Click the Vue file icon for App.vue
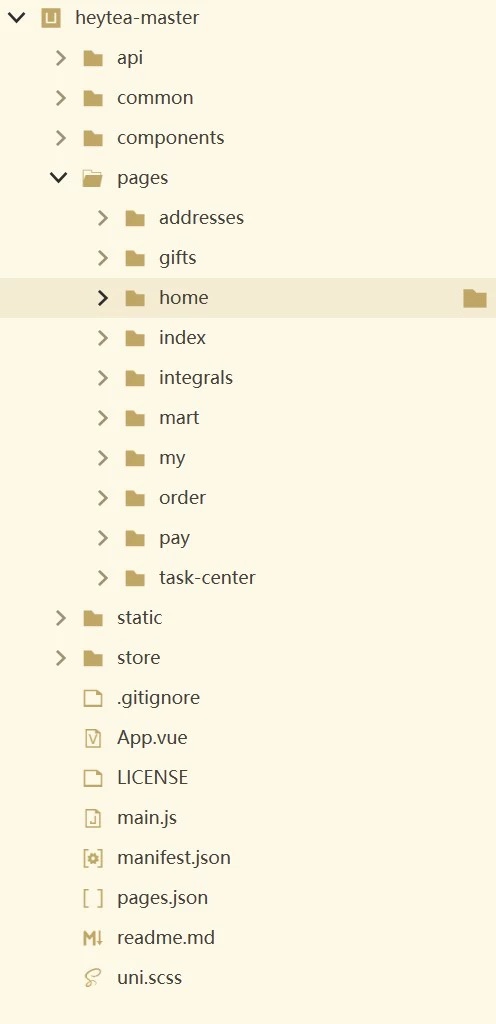Image resolution: width=496 pixels, height=1024 pixels. pyautogui.click(x=93, y=738)
